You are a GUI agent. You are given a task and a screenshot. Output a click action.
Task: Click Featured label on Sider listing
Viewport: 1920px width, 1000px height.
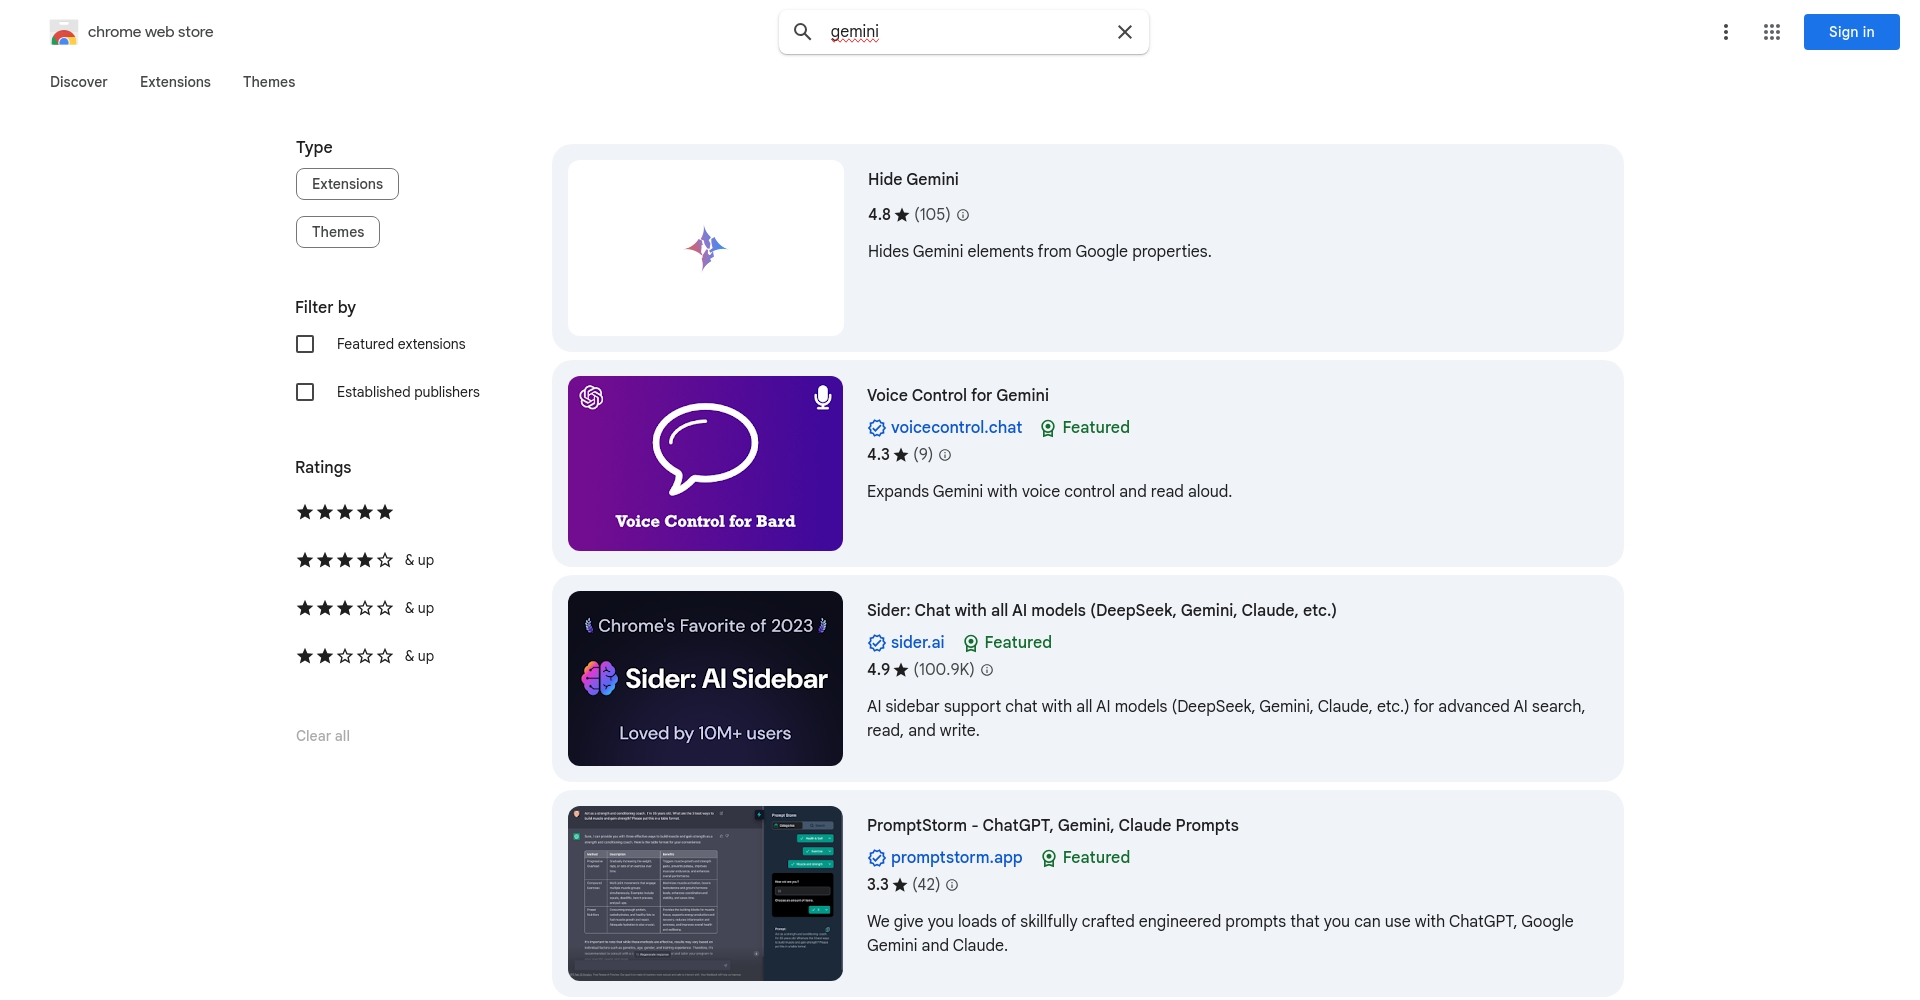tap(1018, 642)
